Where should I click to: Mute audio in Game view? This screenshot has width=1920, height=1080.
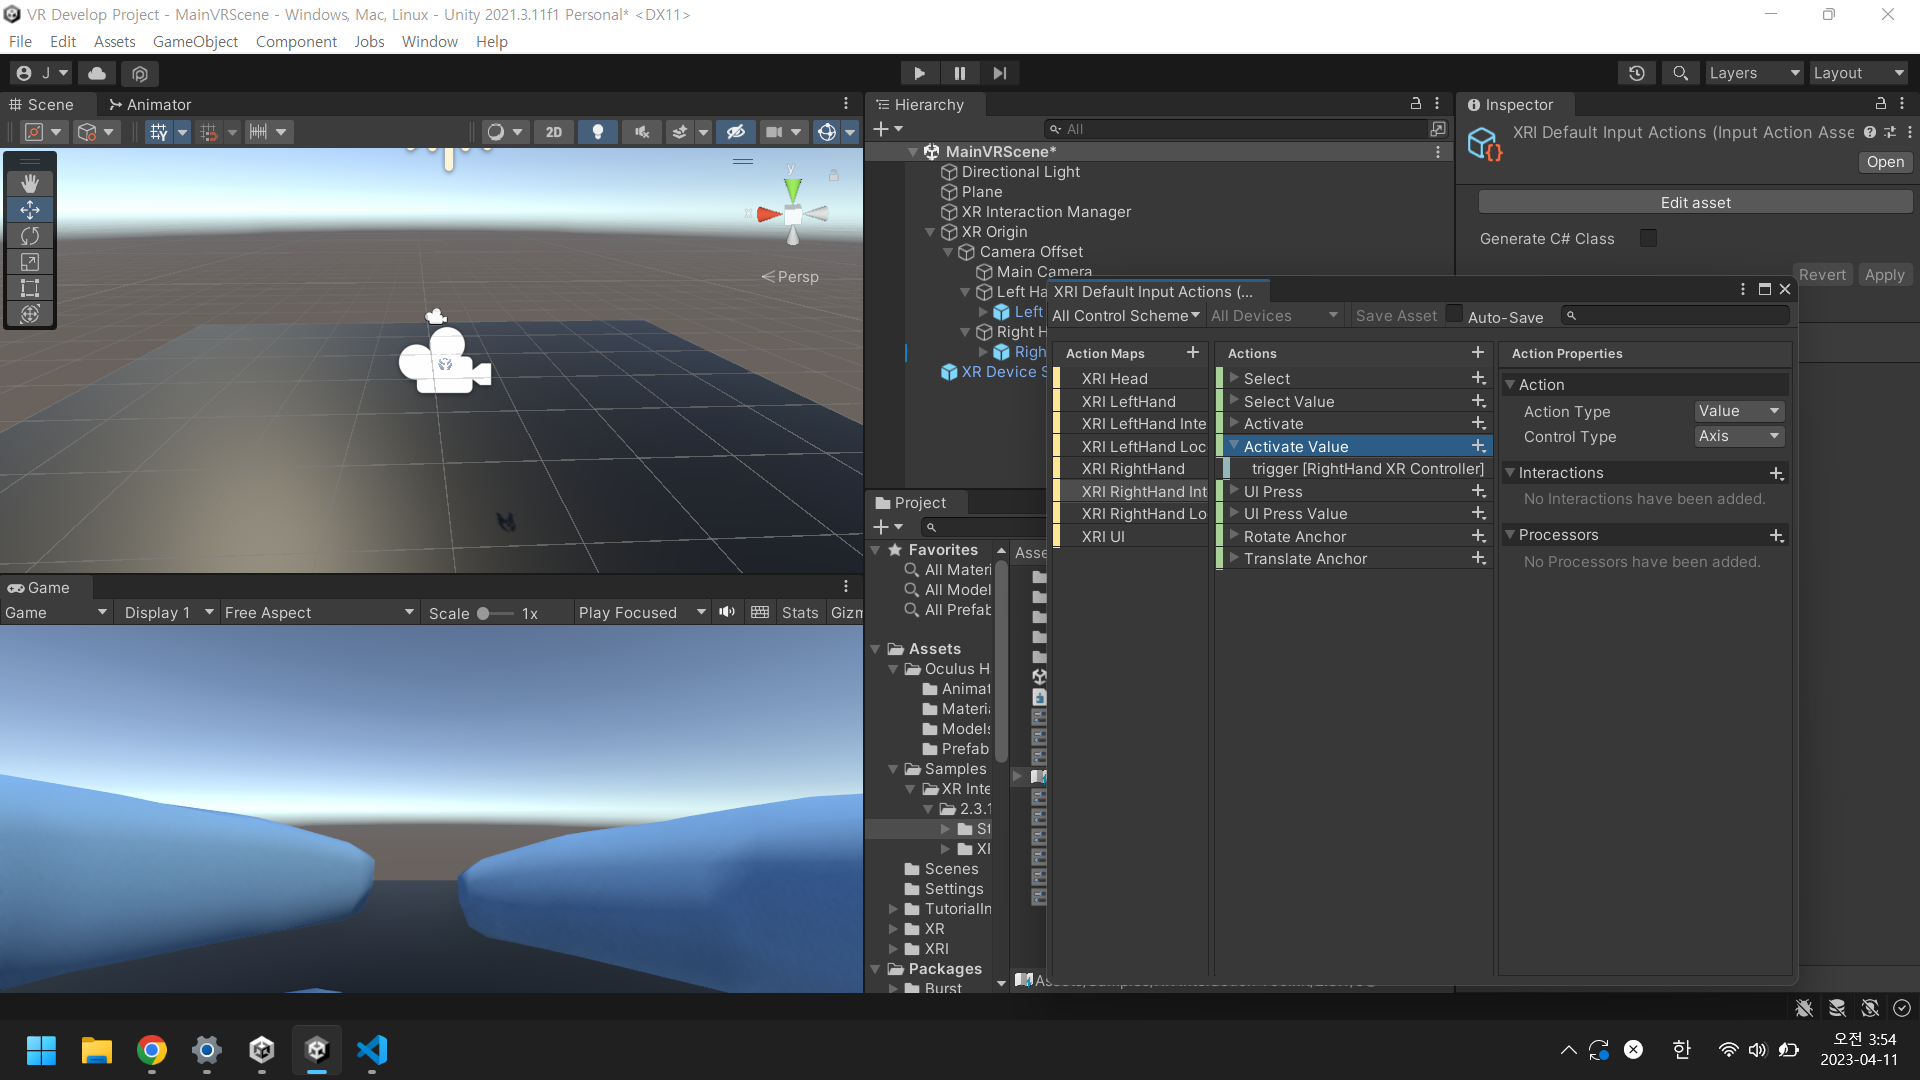tap(727, 612)
